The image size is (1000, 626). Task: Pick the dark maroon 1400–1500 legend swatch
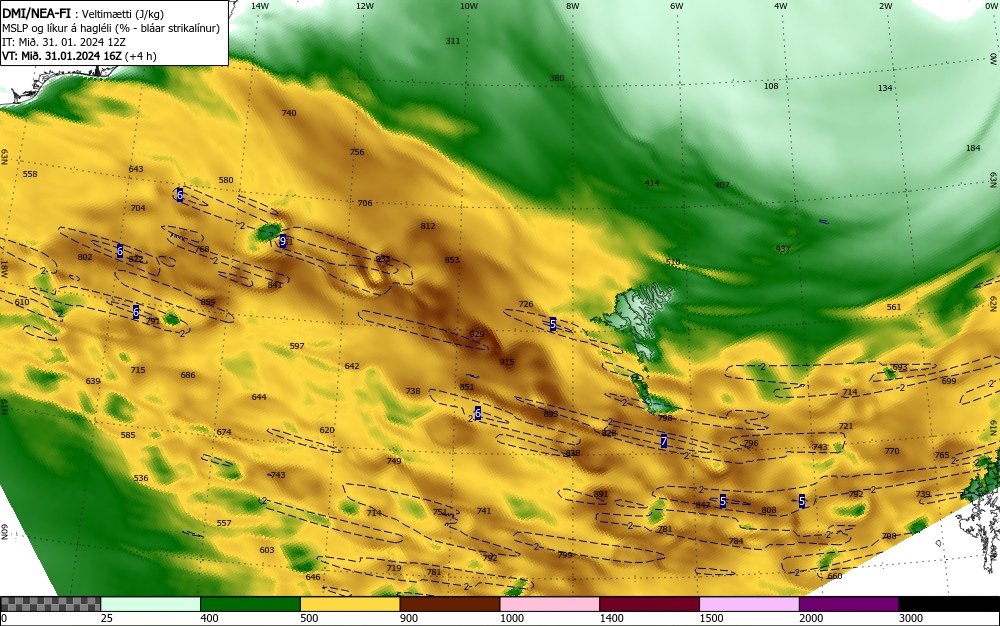tap(649, 604)
